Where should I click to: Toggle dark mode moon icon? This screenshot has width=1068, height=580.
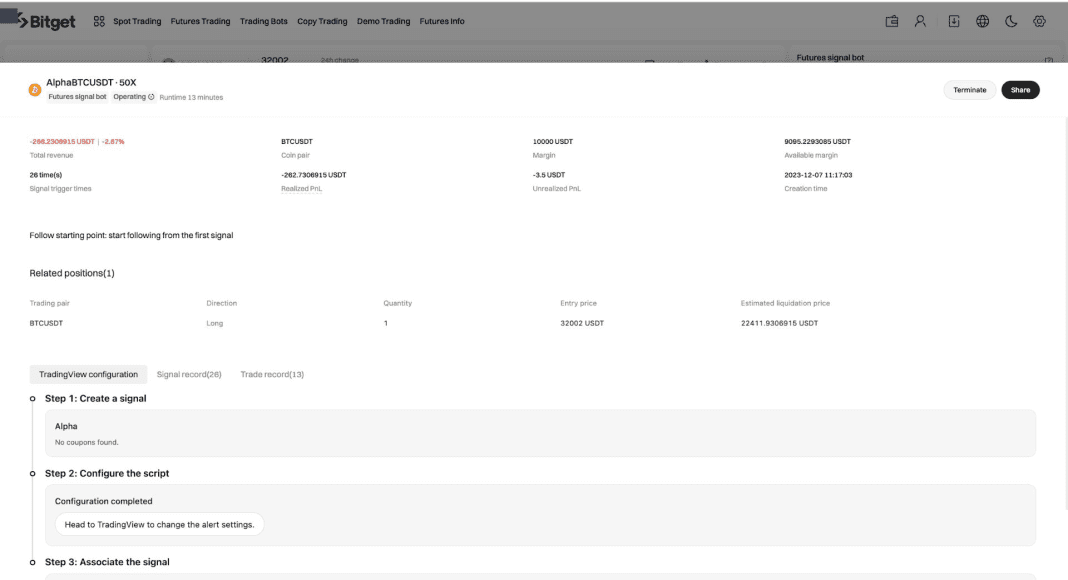tap(1010, 21)
